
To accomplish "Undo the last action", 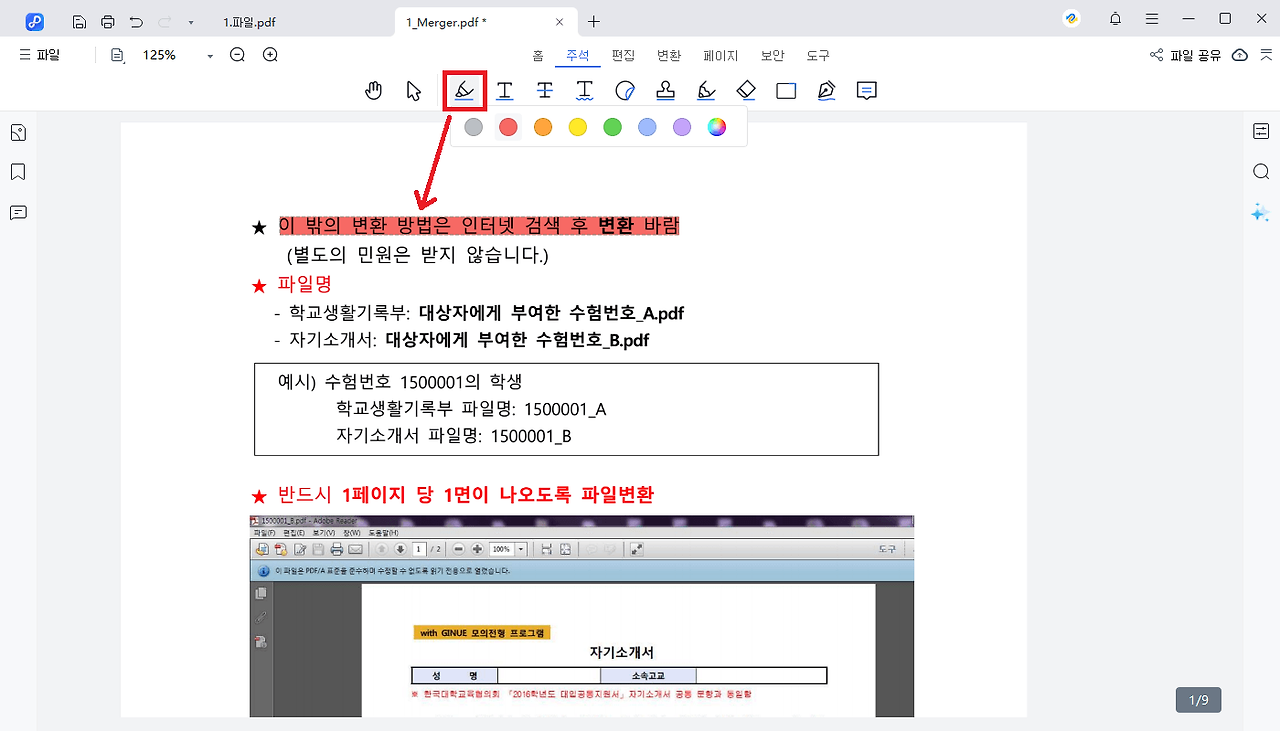I will coord(137,21).
